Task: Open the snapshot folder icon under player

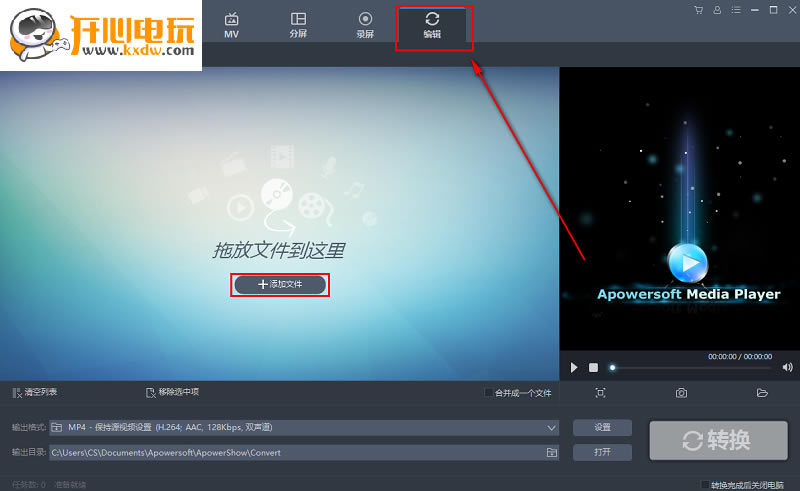Action: (762, 393)
